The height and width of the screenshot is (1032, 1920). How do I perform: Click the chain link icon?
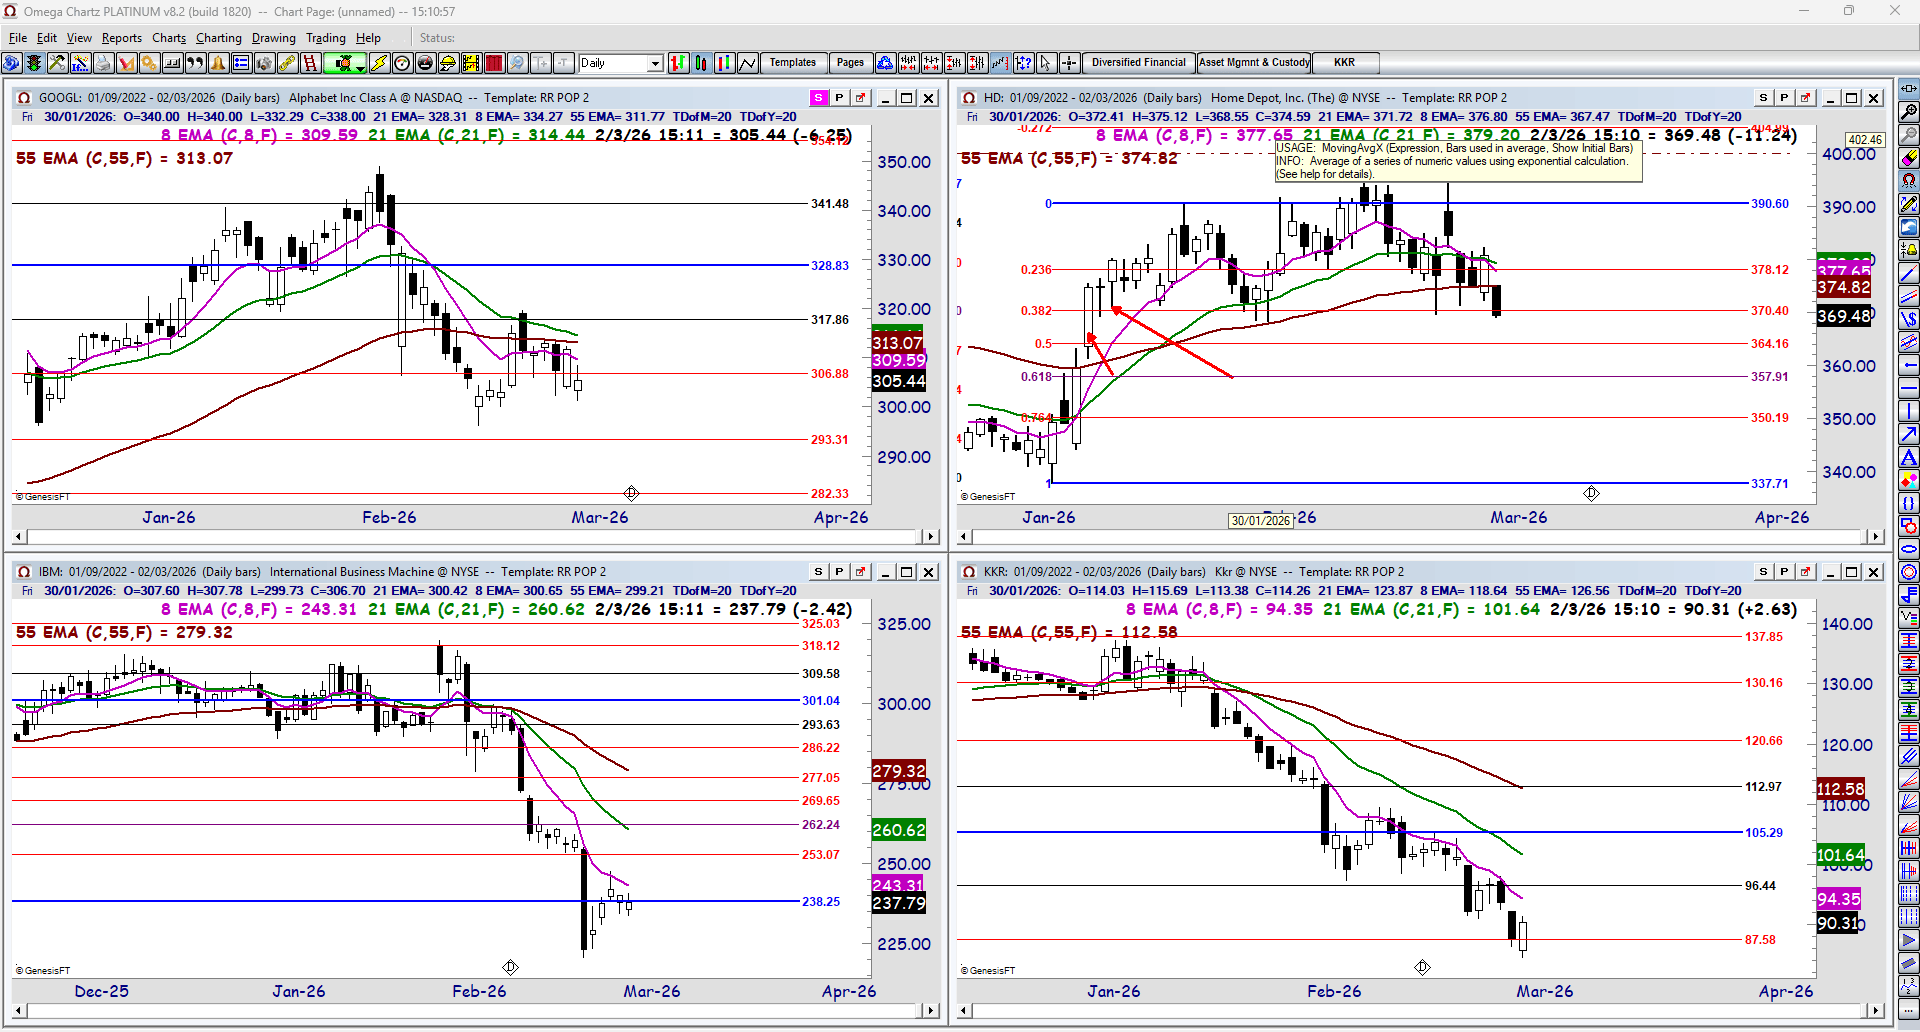287,63
